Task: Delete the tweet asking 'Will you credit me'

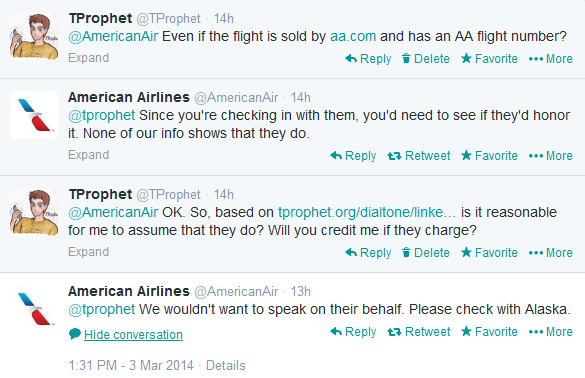Action: (426, 253)
